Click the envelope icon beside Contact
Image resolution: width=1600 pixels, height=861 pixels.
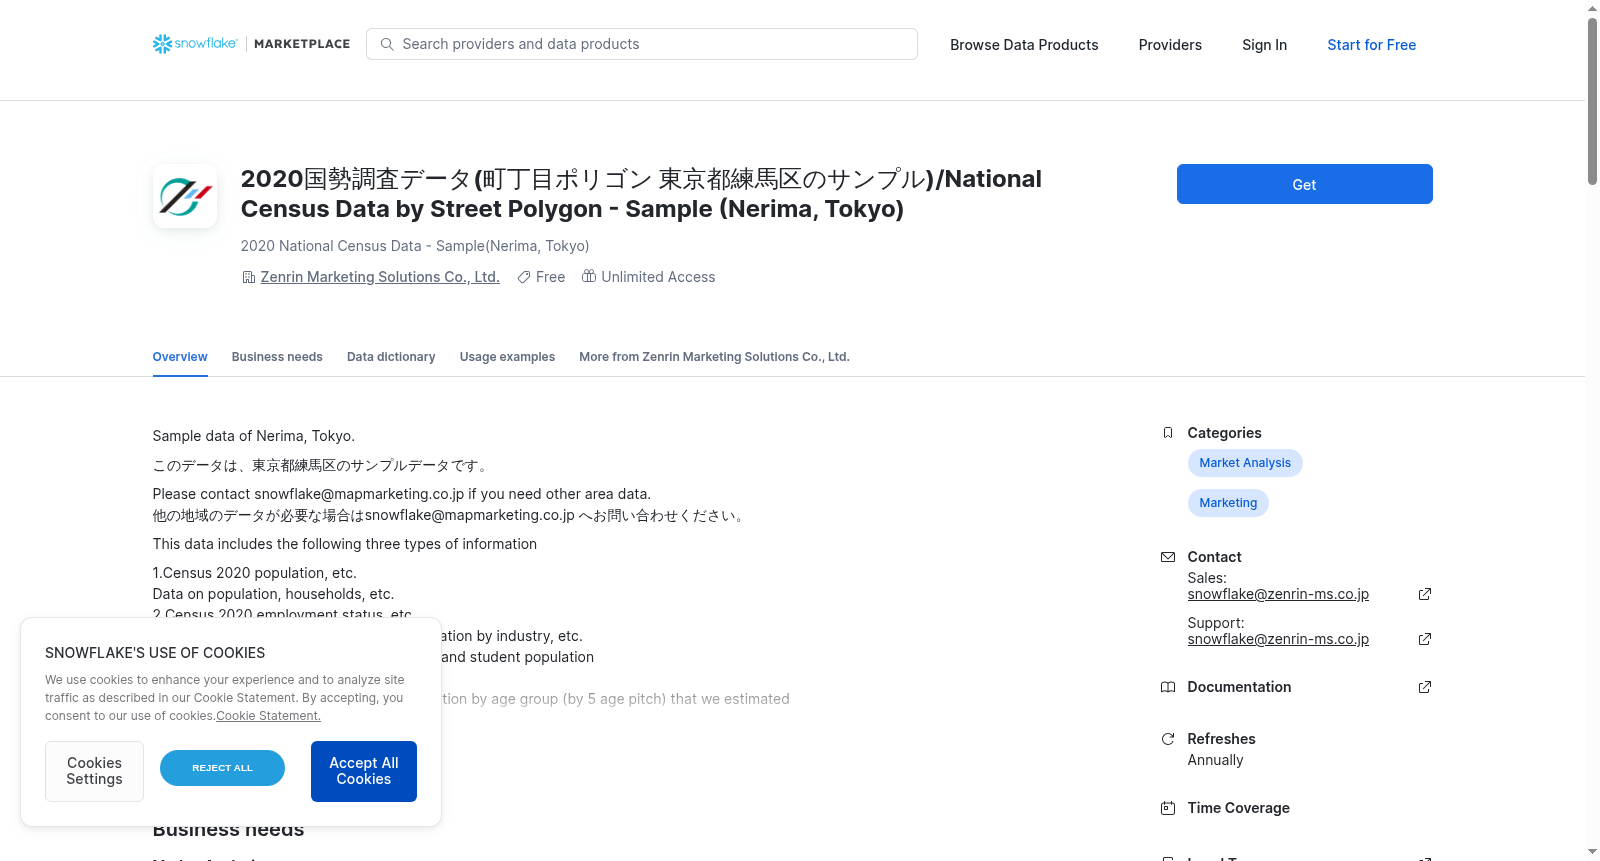click(1168, 557)
